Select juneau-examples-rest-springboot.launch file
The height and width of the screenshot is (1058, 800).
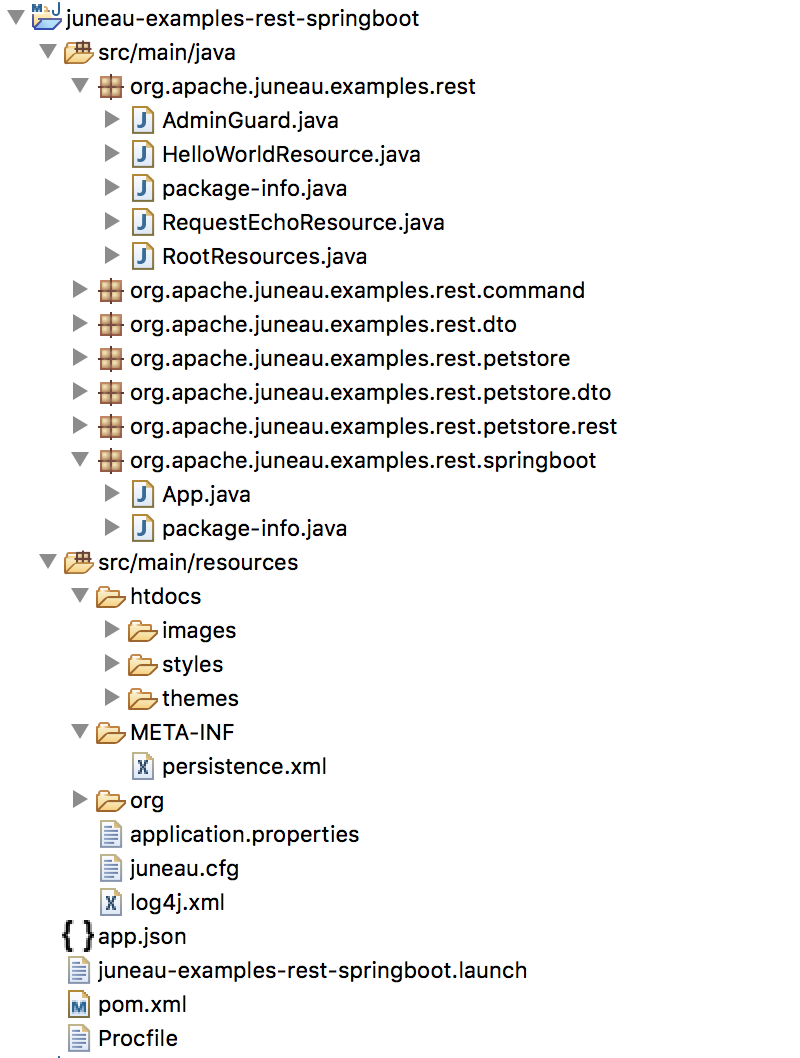(312, 970)
